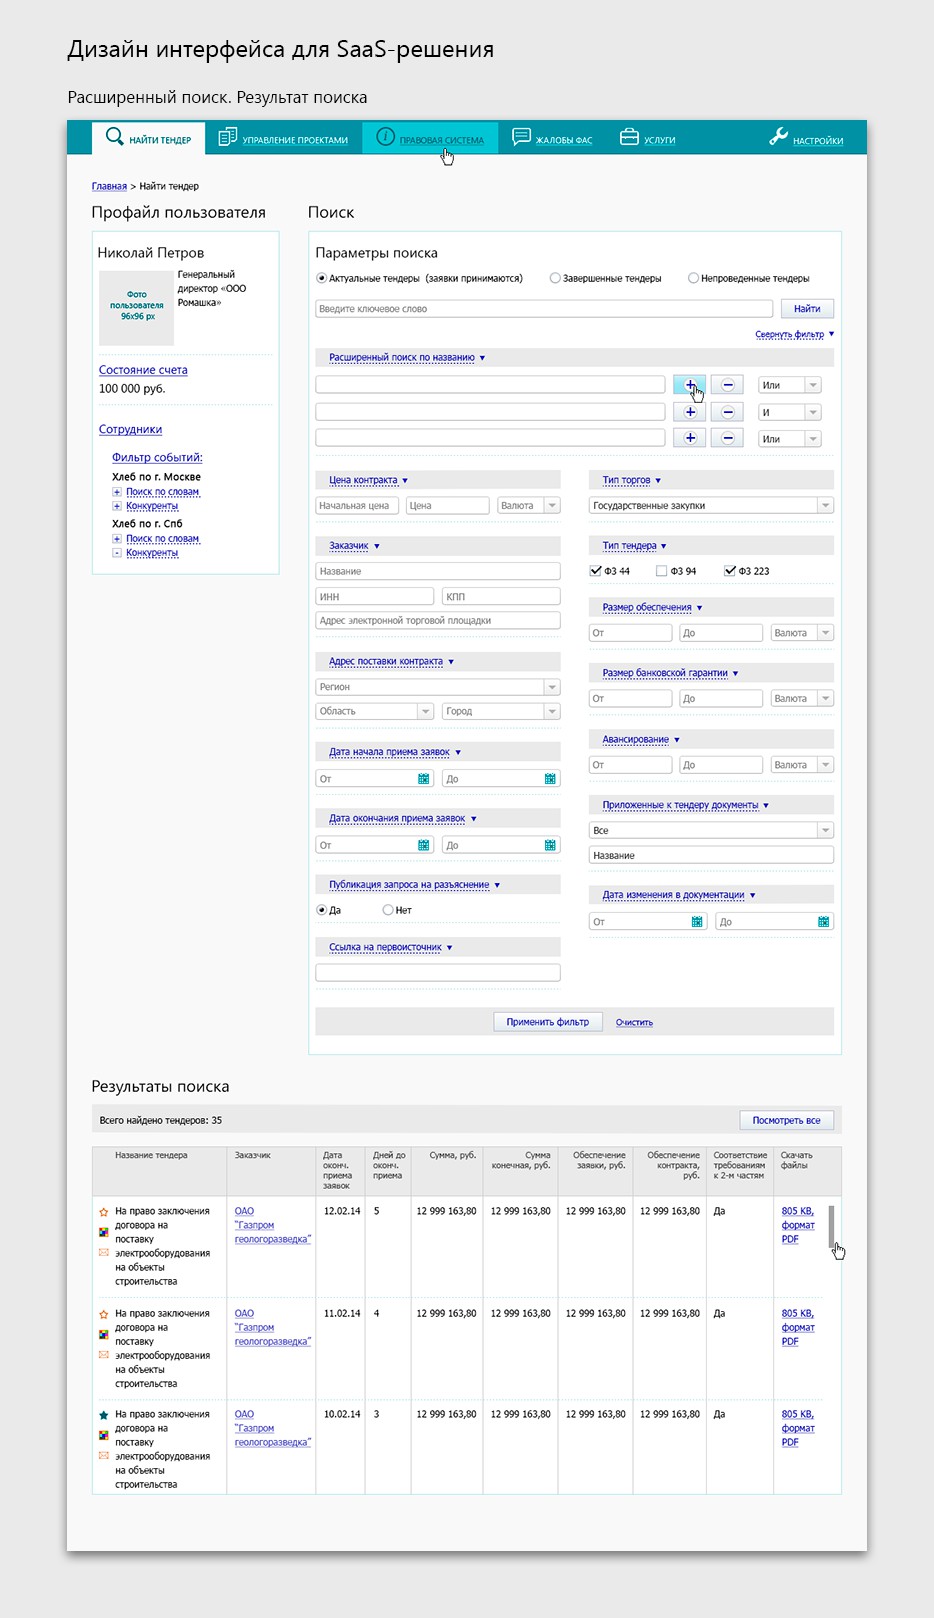Star the tender dated 11.02.14
Screen dimensions: 934x1618
click(x=104, y=1314)
